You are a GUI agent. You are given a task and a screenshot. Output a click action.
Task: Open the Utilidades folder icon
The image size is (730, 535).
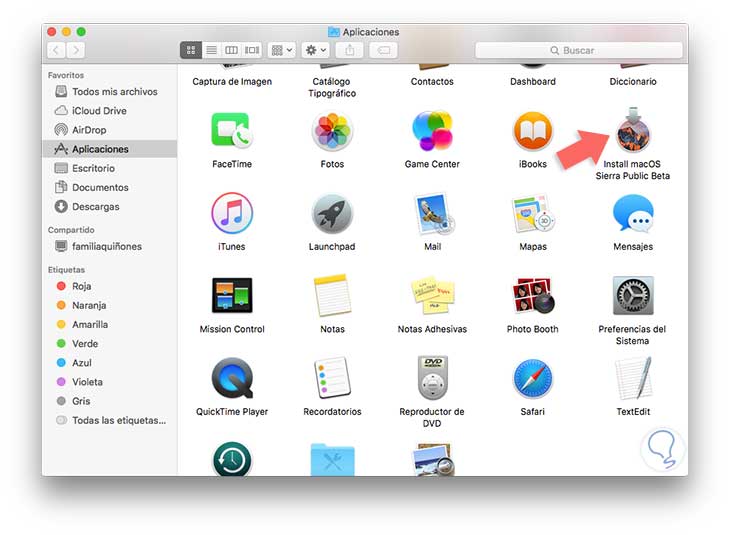(x=332, y=460)
